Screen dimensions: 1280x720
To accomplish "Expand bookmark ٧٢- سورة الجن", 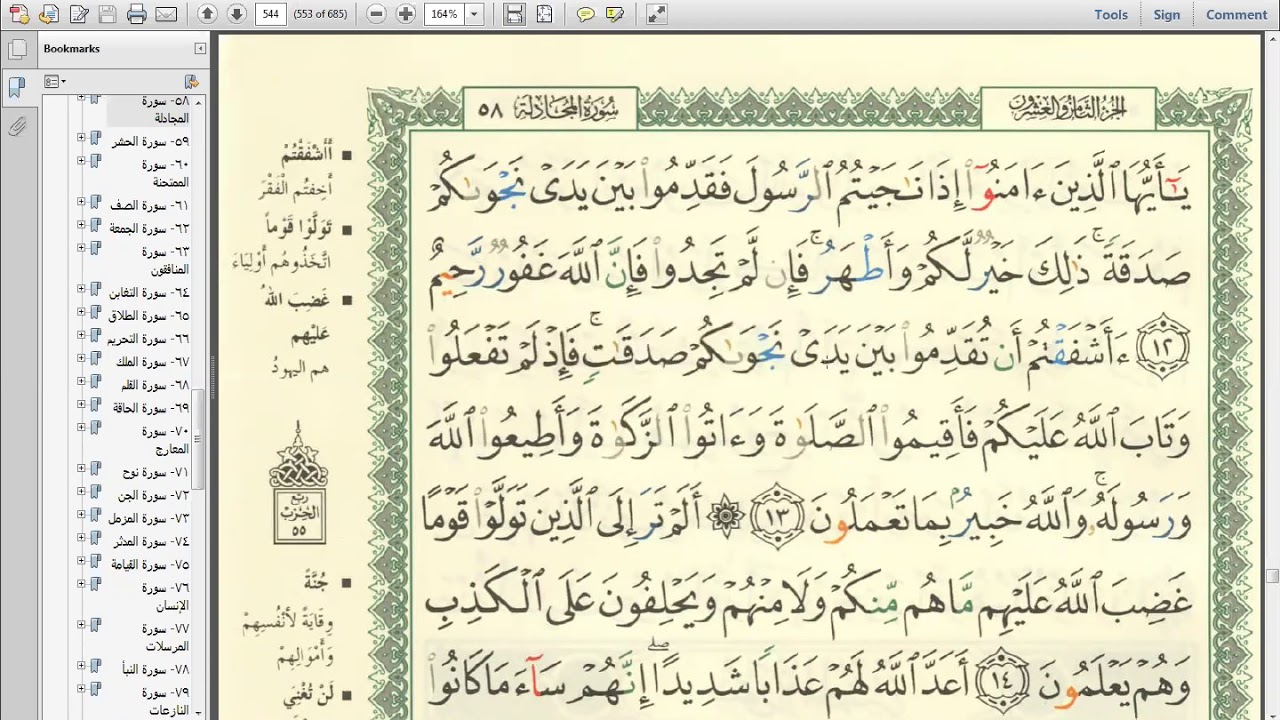I will [x=81, y=492].
